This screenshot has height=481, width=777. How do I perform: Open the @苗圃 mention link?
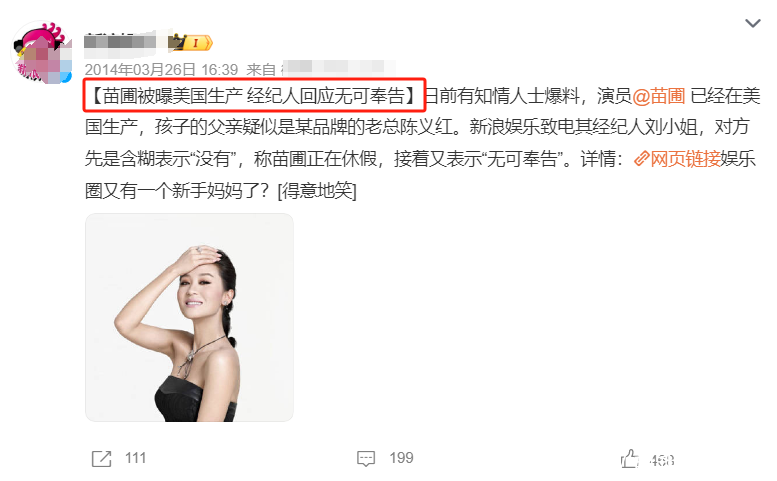(659, 96)
